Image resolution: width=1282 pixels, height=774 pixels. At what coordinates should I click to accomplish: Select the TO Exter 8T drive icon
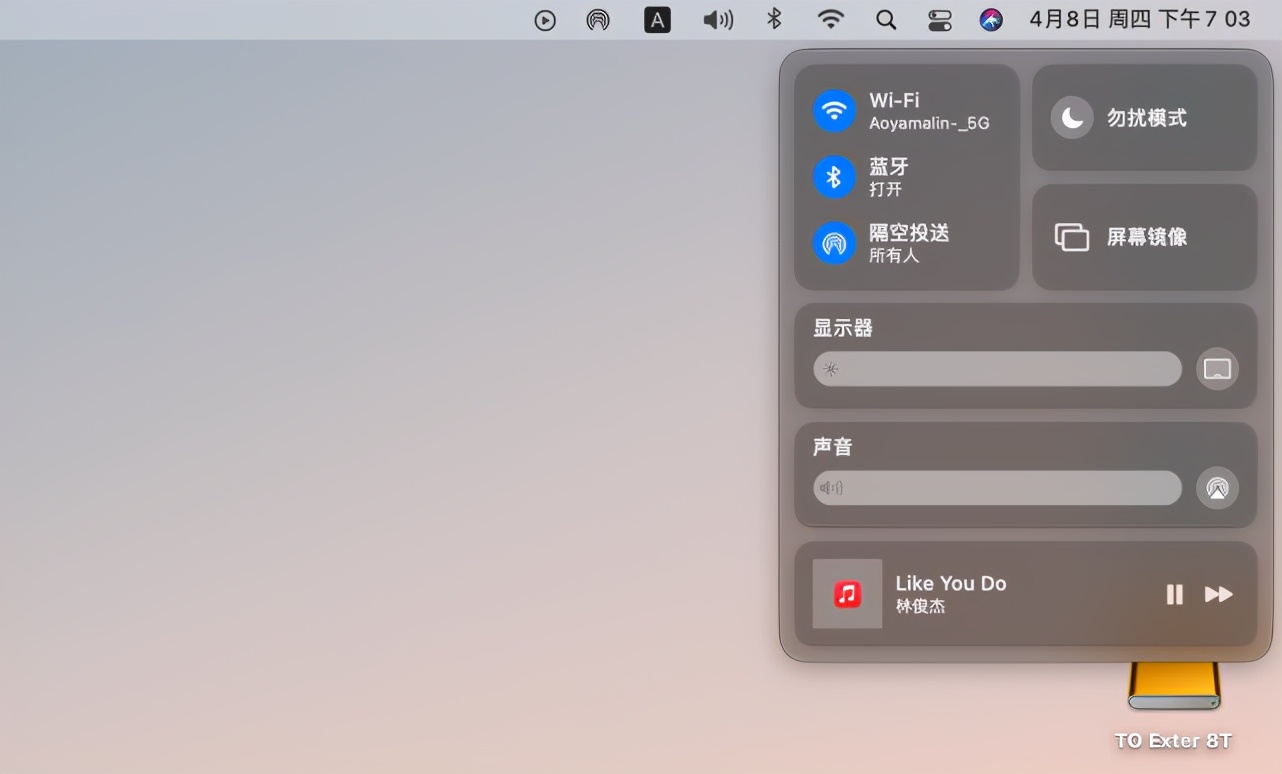[x=1174, y=687]
